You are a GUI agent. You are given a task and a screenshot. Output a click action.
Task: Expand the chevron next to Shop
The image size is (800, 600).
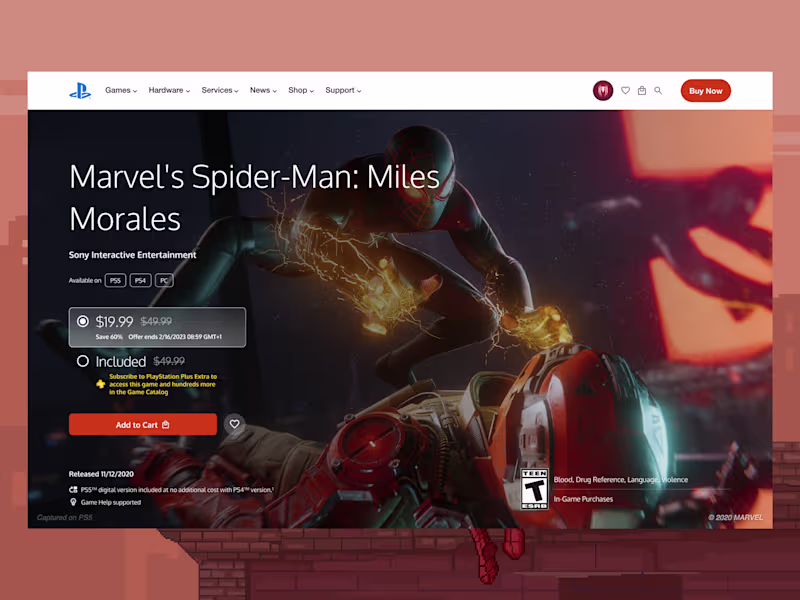[312, 91]
